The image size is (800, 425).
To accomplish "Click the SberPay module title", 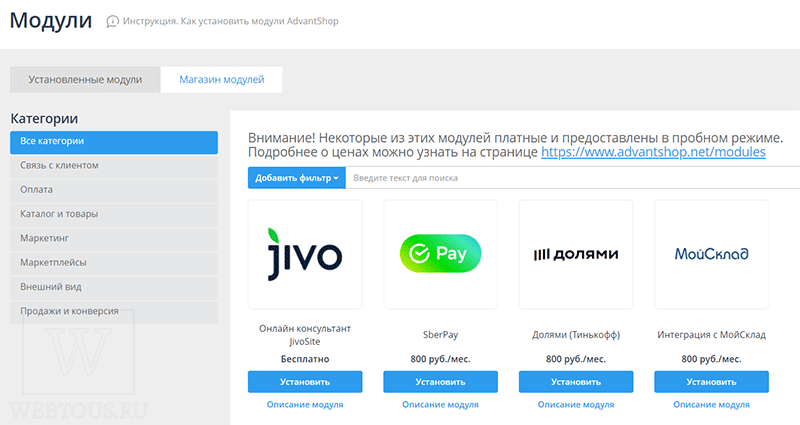I will pyautogui.click(x=440, y=335).
